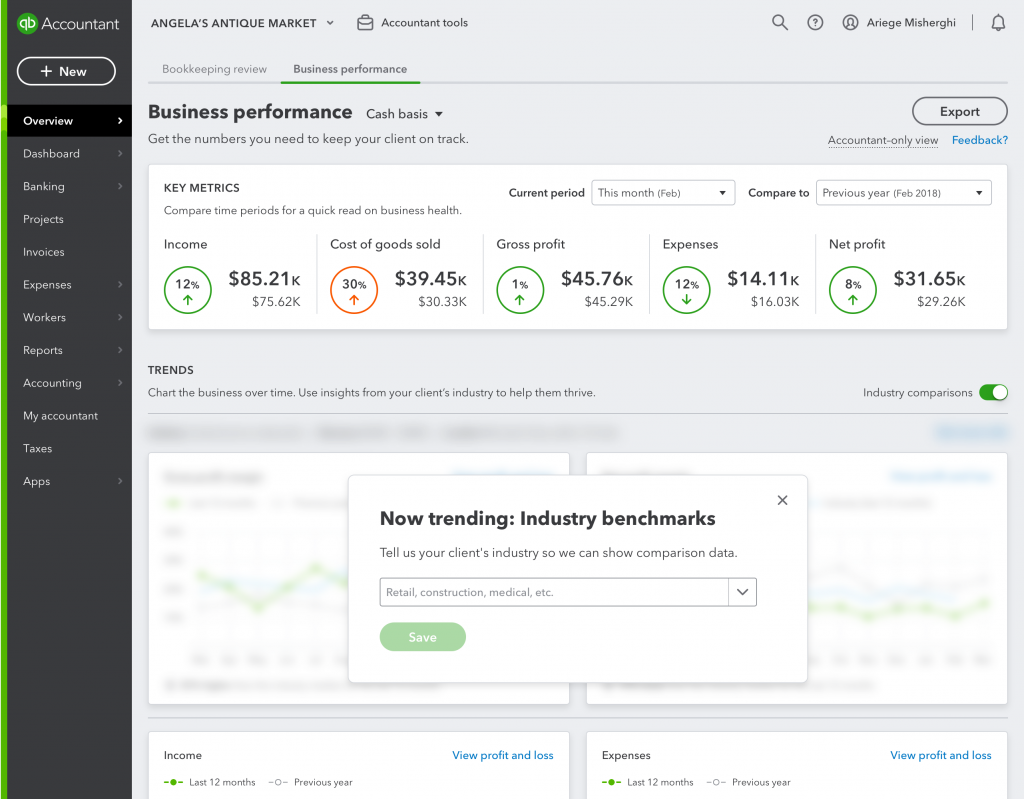Expand the Workers sidebar chevron
Screen dimensions: 1024x799
click(120, 317)
